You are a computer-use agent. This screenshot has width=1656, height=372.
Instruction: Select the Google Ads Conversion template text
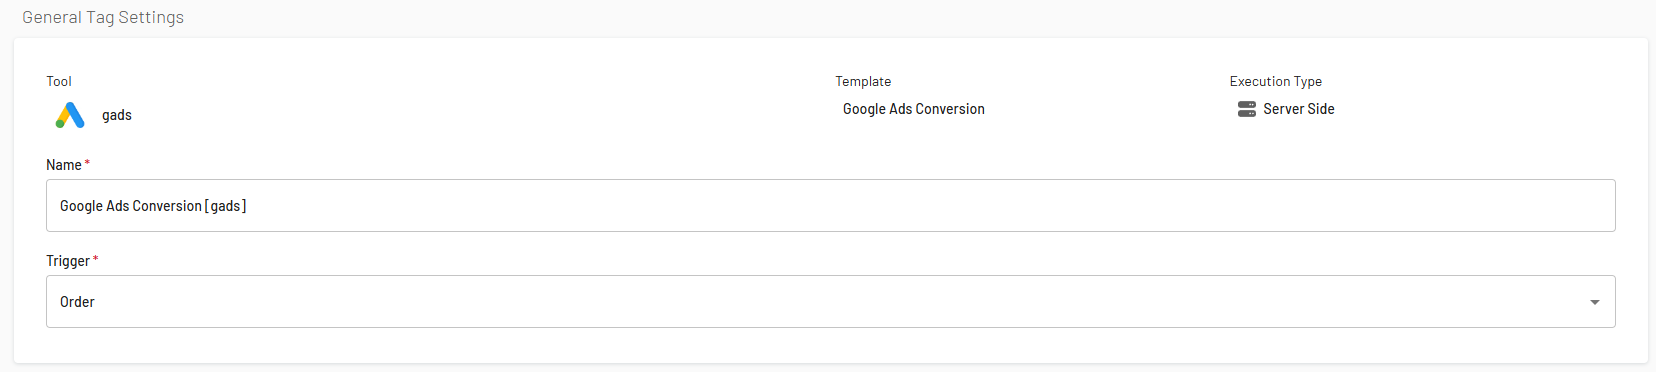(x=914, y=109)
